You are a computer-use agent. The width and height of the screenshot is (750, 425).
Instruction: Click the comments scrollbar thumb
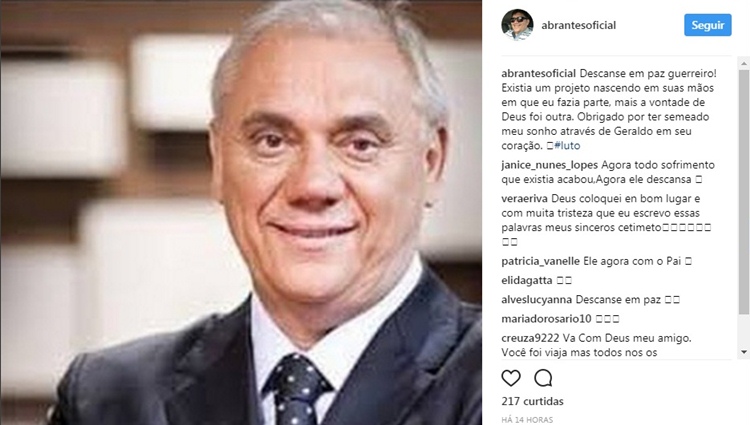744,192
